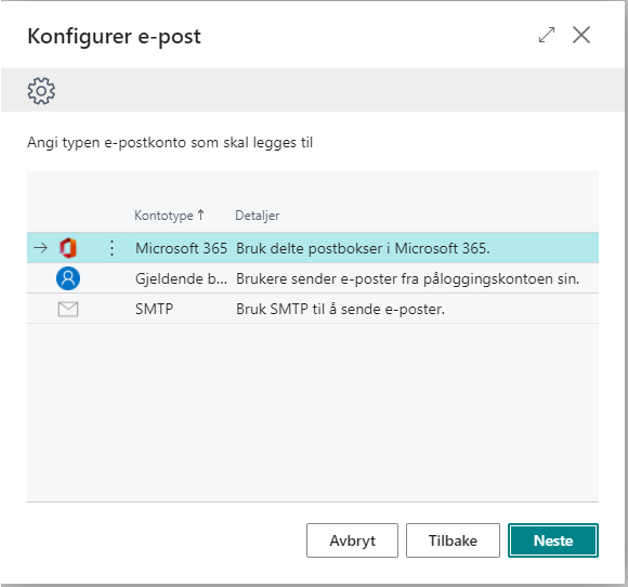628x587 pixels.
Task: Click the gear settings icon
Action: [41, 92]
